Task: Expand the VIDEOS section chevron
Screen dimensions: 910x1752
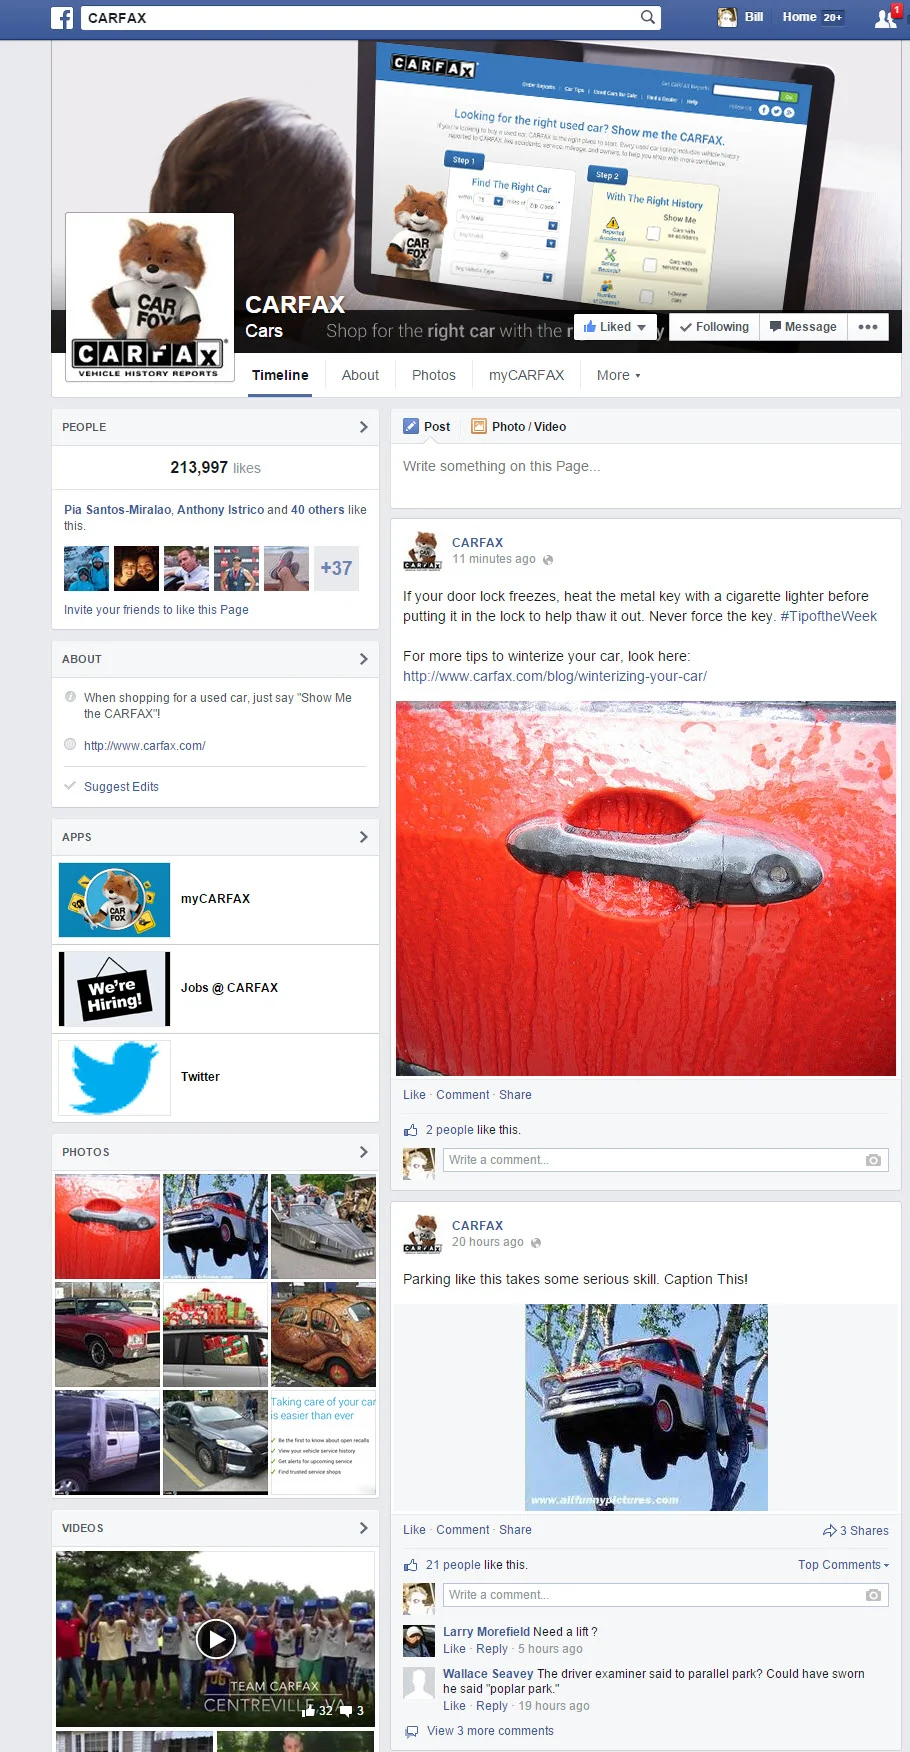Action: 363,1528
